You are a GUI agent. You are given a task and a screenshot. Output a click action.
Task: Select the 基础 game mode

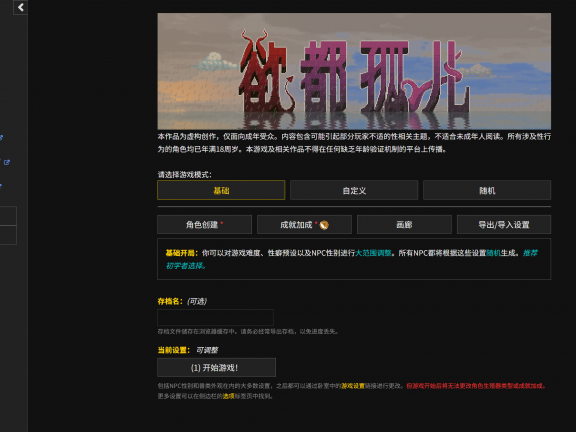click(221, 190)
